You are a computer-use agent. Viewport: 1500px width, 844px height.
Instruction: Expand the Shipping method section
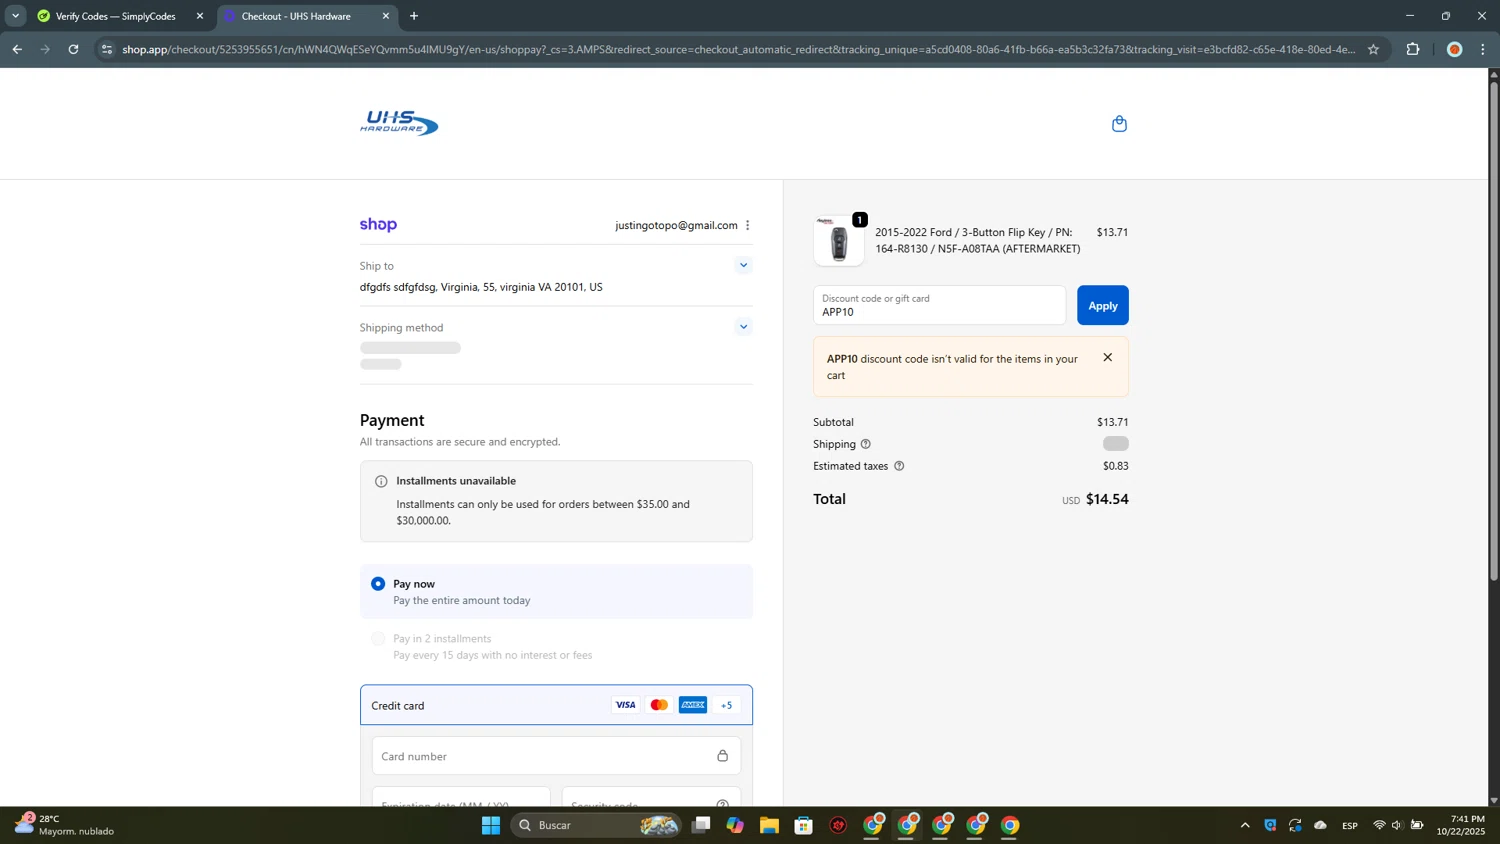click(x=743, y=327)
